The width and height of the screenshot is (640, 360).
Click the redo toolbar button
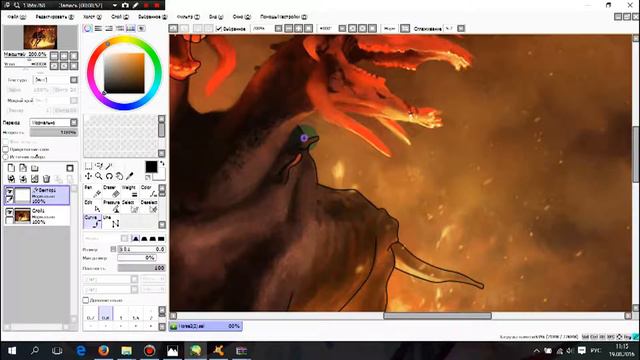click(184, 28)
